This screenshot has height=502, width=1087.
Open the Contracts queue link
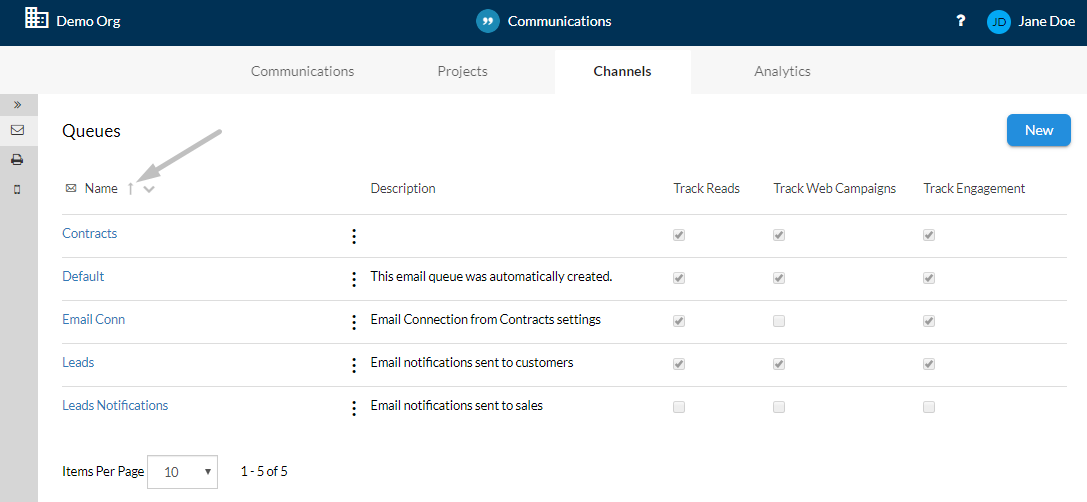89,234
